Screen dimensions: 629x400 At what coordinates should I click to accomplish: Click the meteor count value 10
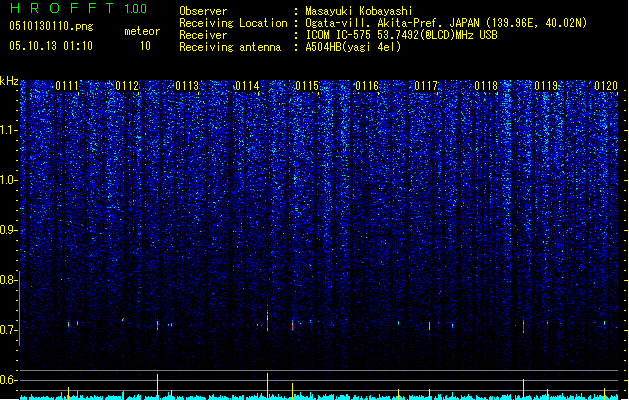click(x=145, y=46)
